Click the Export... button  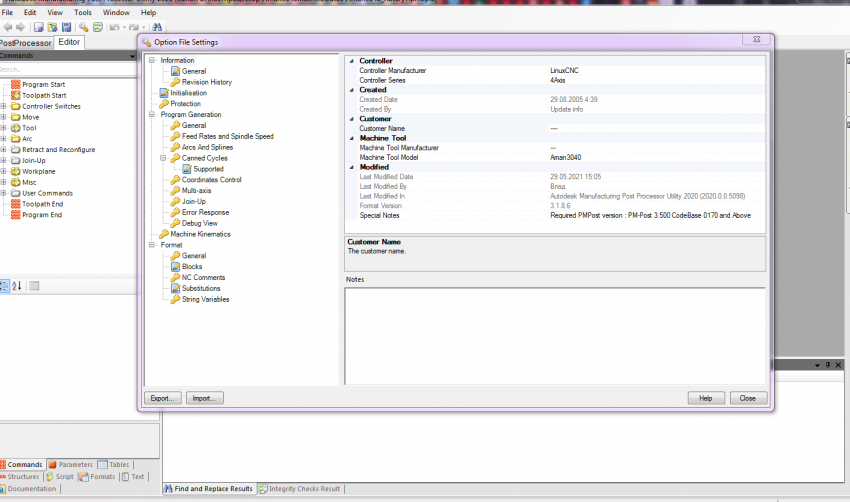point(162,398)
